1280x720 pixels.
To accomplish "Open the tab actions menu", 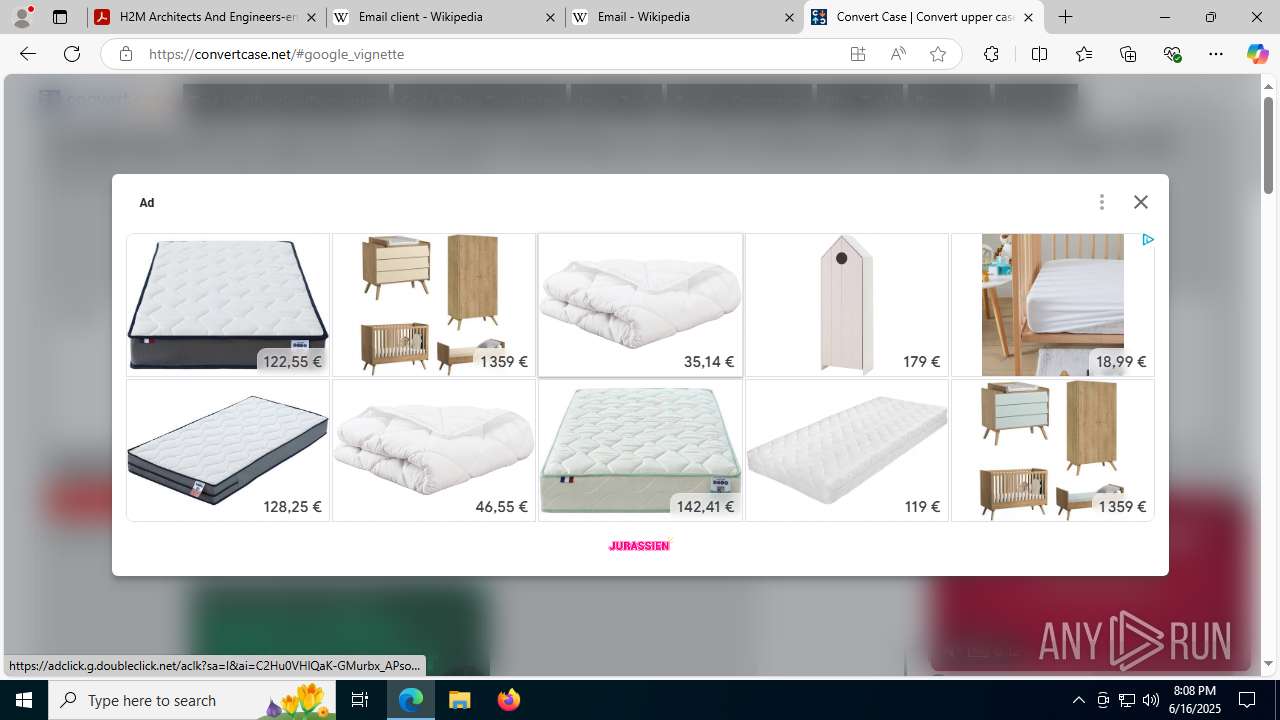I will tap(60, 17).
